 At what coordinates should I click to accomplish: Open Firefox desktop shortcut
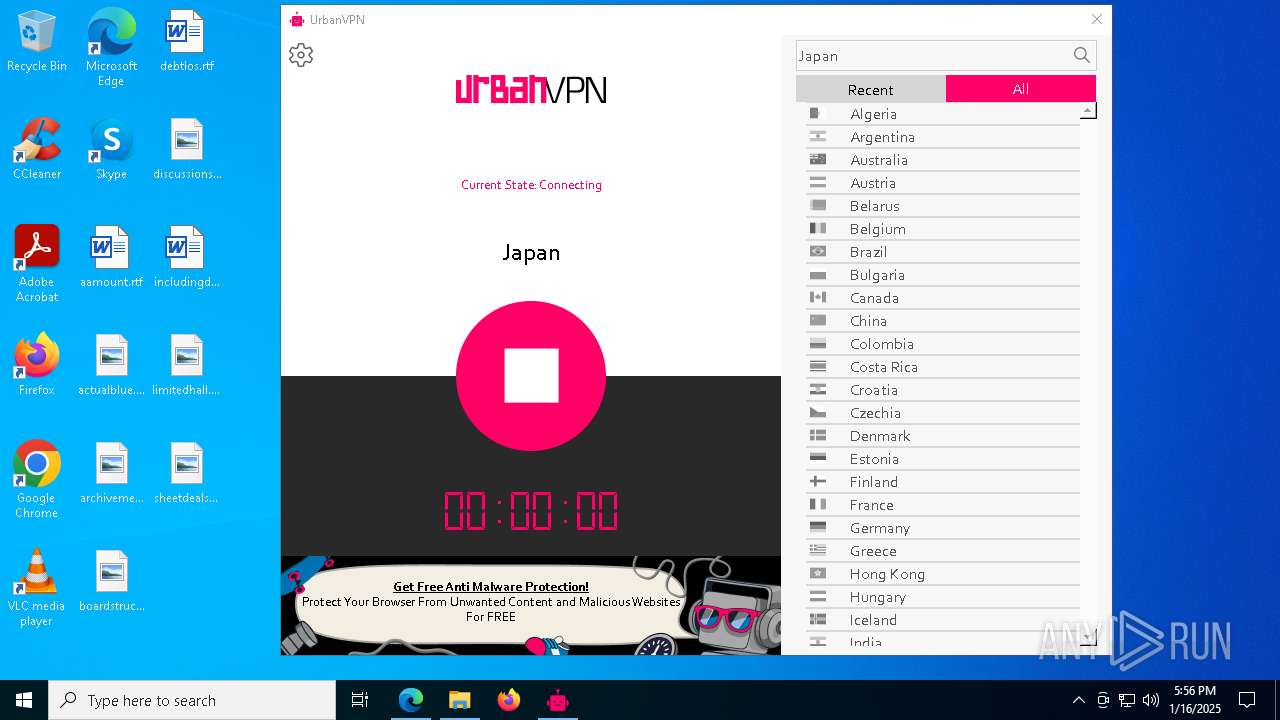point(37,365)
